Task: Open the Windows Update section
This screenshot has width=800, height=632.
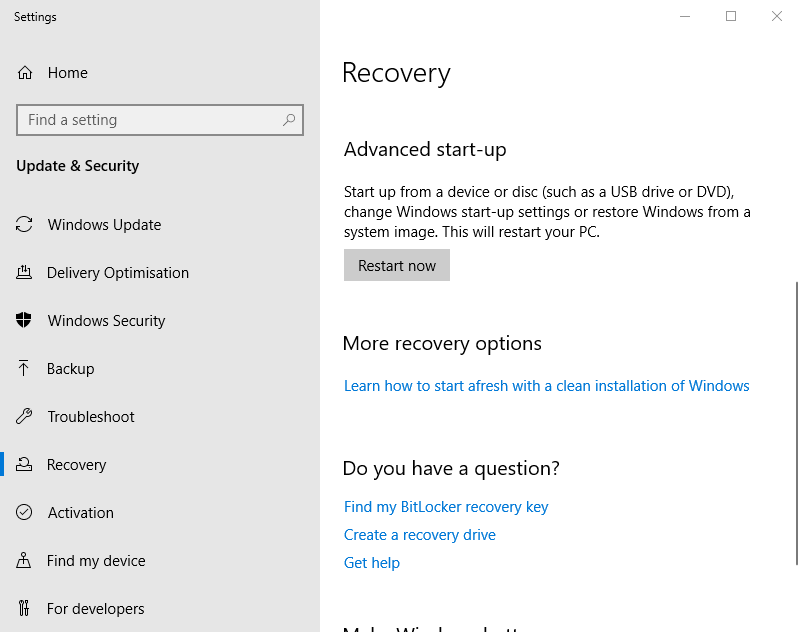Action: pos(104,225)
